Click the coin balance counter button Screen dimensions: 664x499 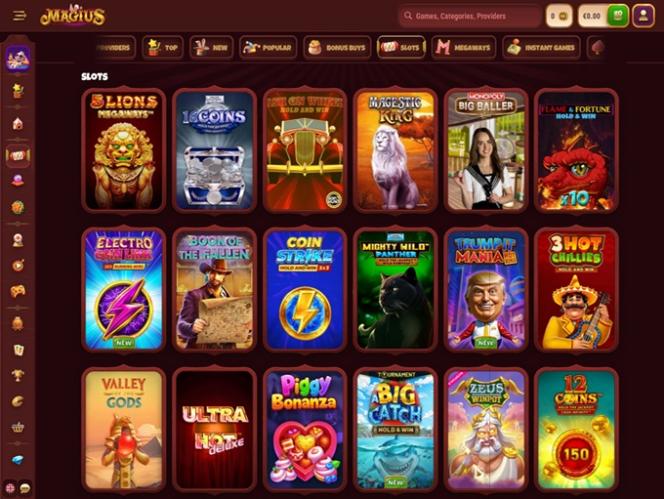tap(559, 16)
